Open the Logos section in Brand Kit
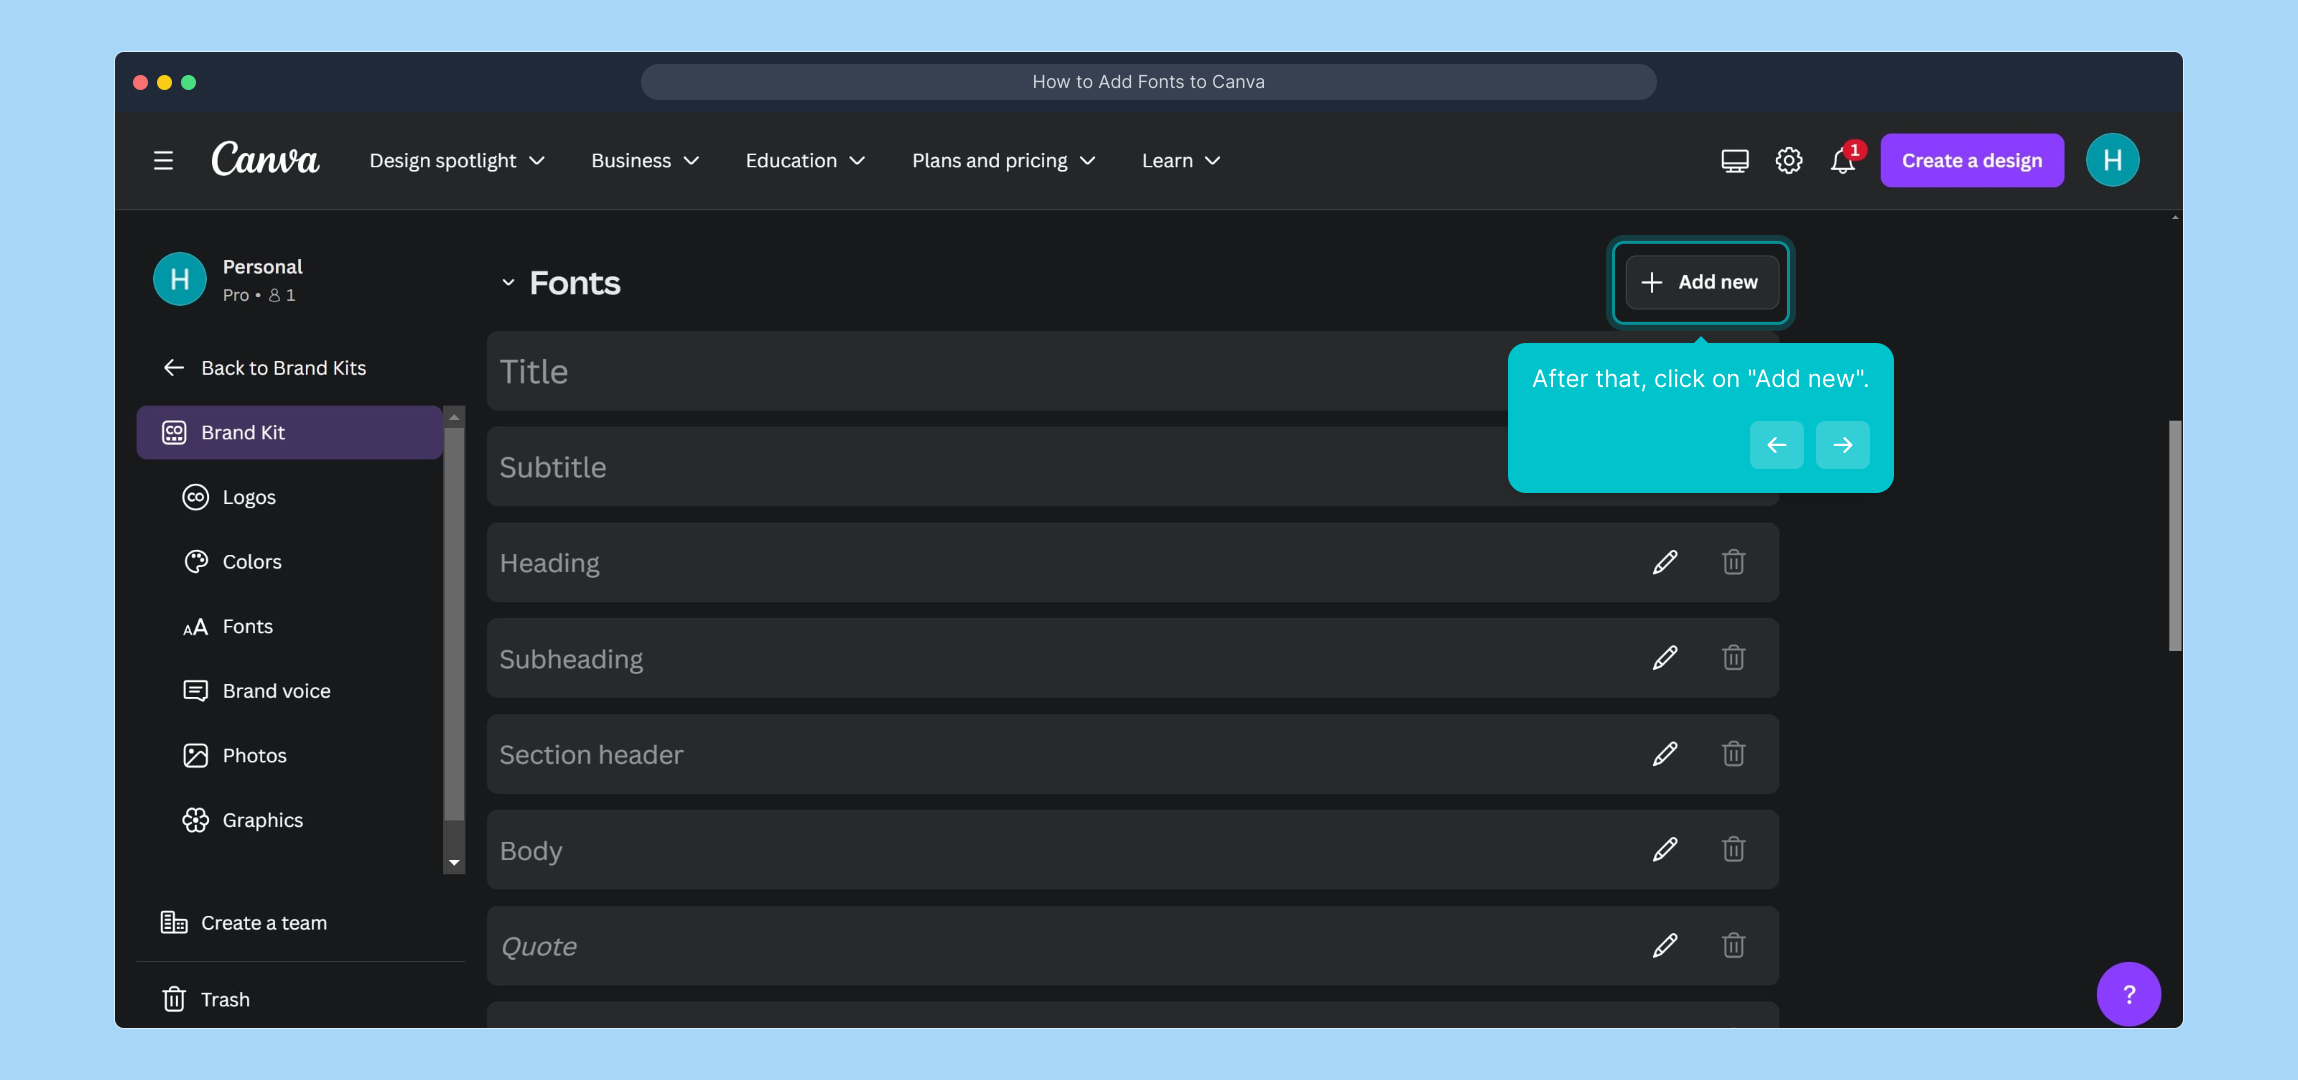This screenshot has height=1080, width=2298. (249, 496)
